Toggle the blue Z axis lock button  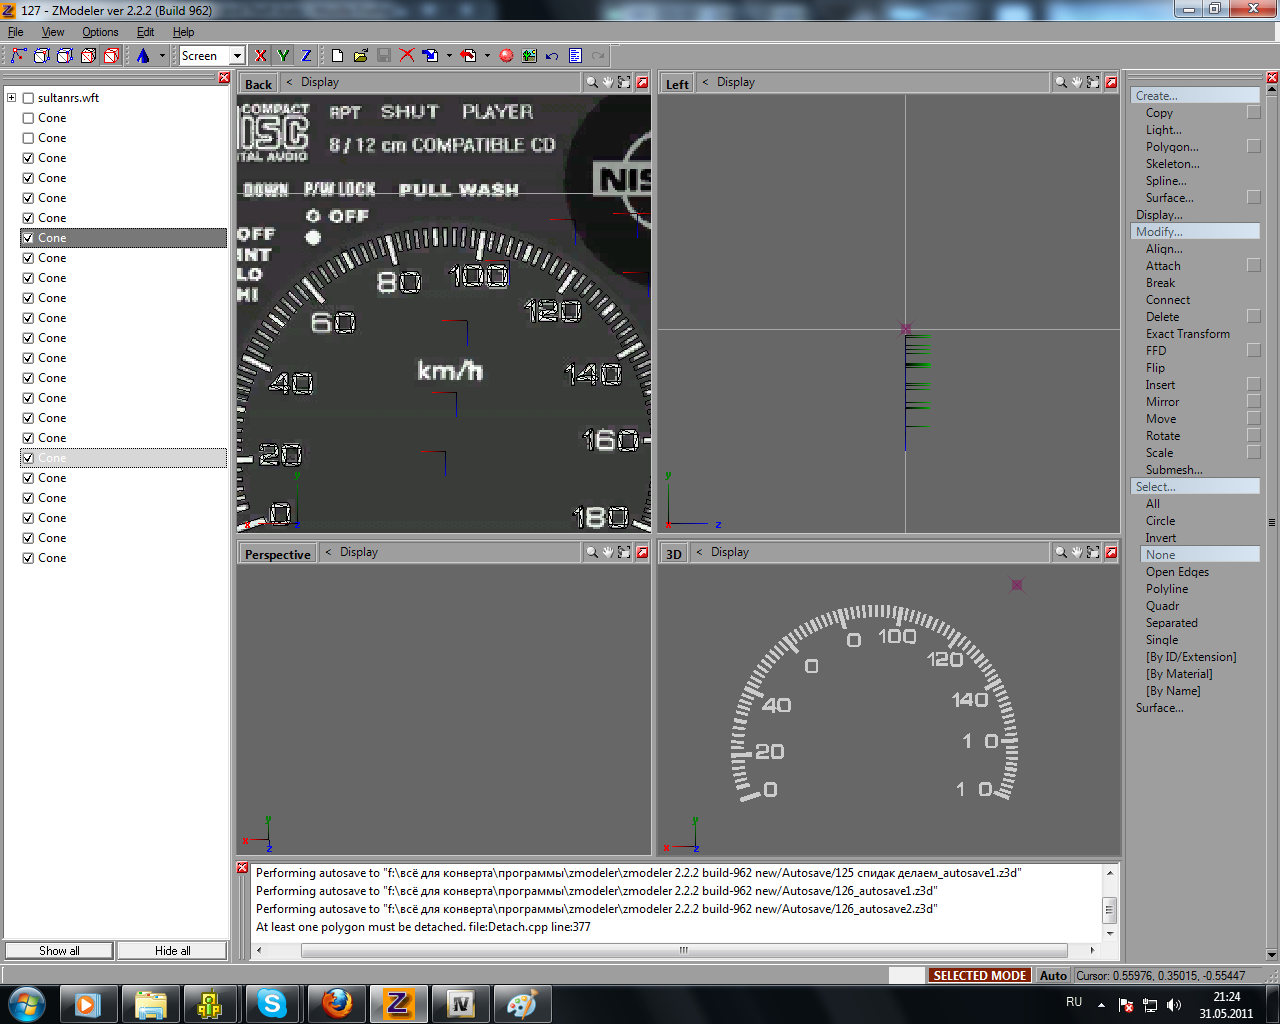coord(306,56)
